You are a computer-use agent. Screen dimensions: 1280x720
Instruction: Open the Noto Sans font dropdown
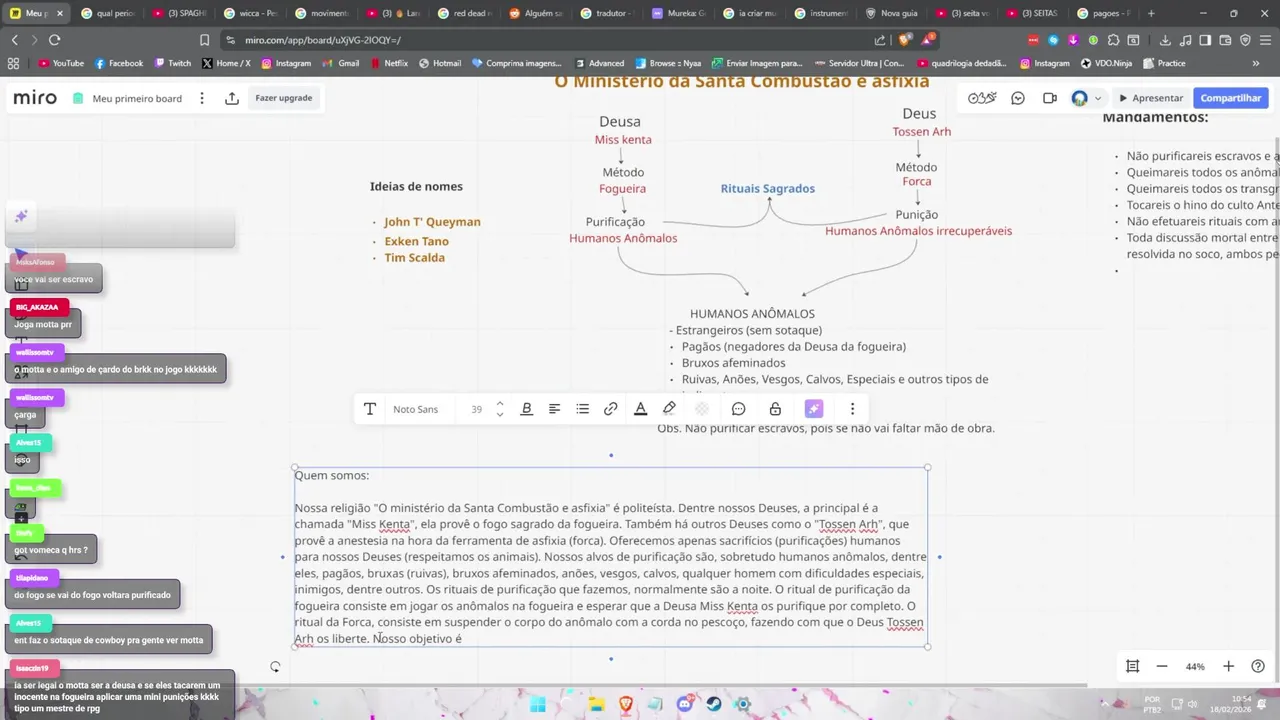point(416,409)
